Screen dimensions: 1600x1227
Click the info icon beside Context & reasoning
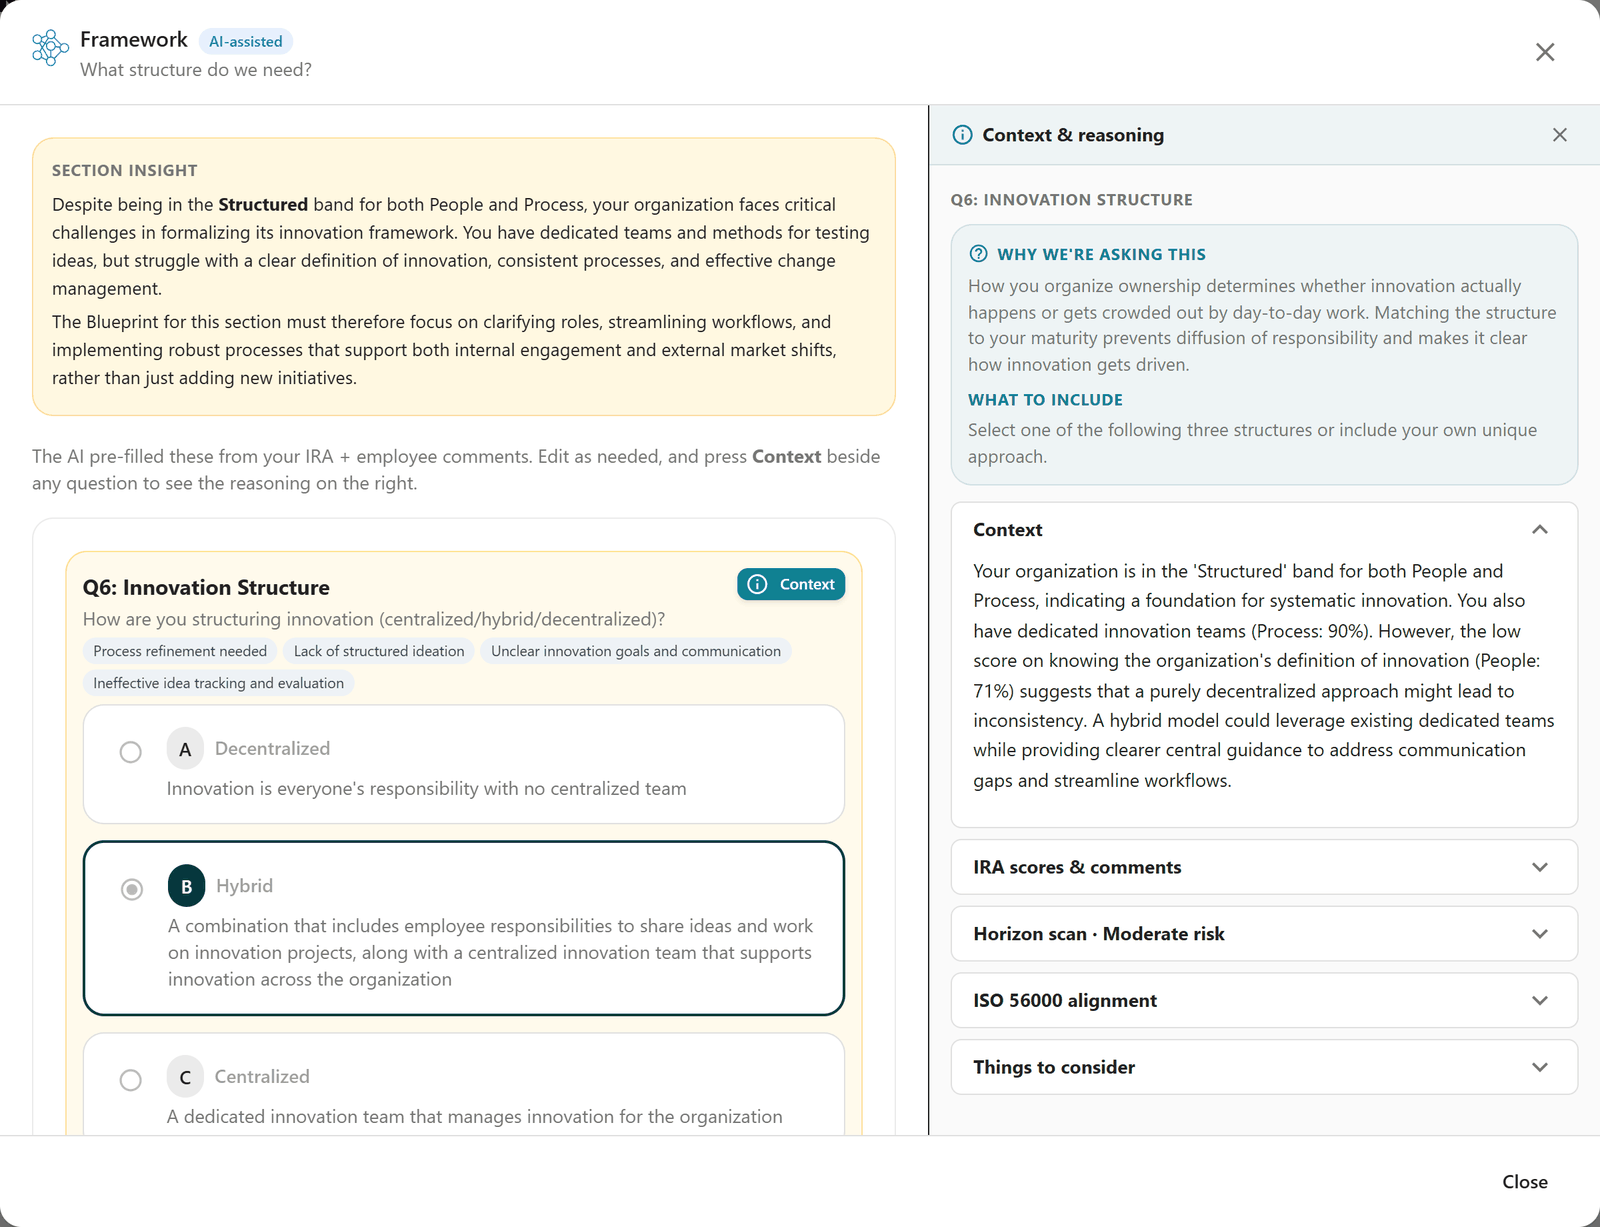click(962, 135)
